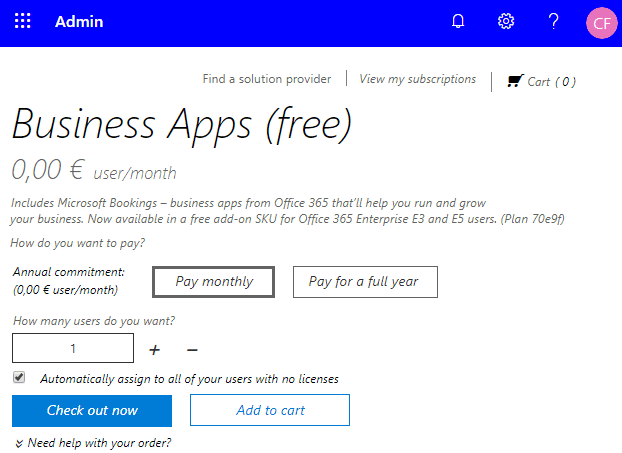Open settings gear

pyautogui.click(x=506, y=21)
